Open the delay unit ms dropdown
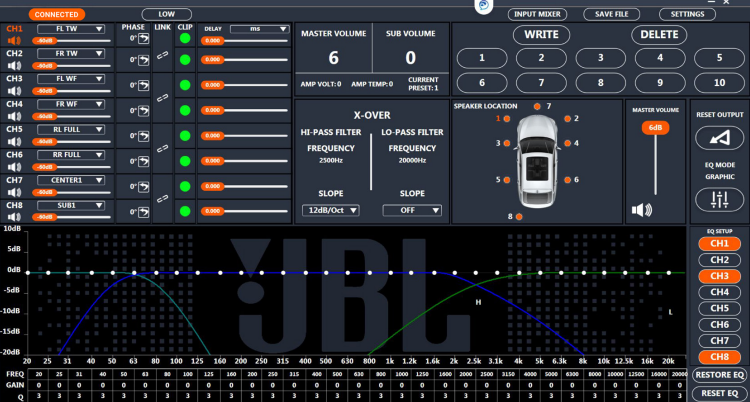Image resolution: width=750 pixels, height=402 pixels. click(x=259, y=29)
